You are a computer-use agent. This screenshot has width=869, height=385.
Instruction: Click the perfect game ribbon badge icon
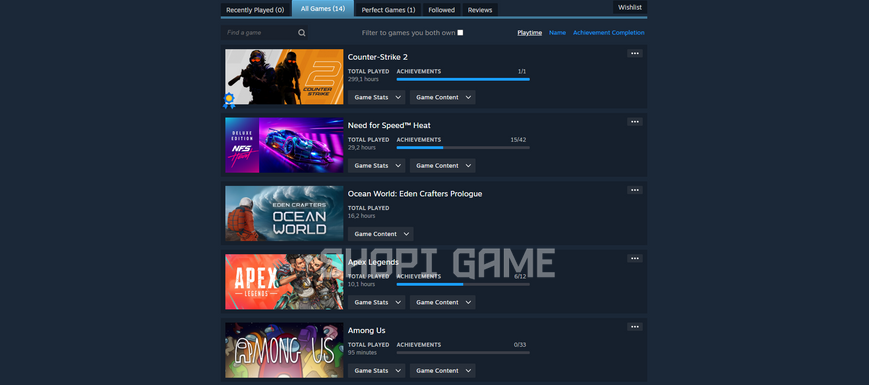229,100
